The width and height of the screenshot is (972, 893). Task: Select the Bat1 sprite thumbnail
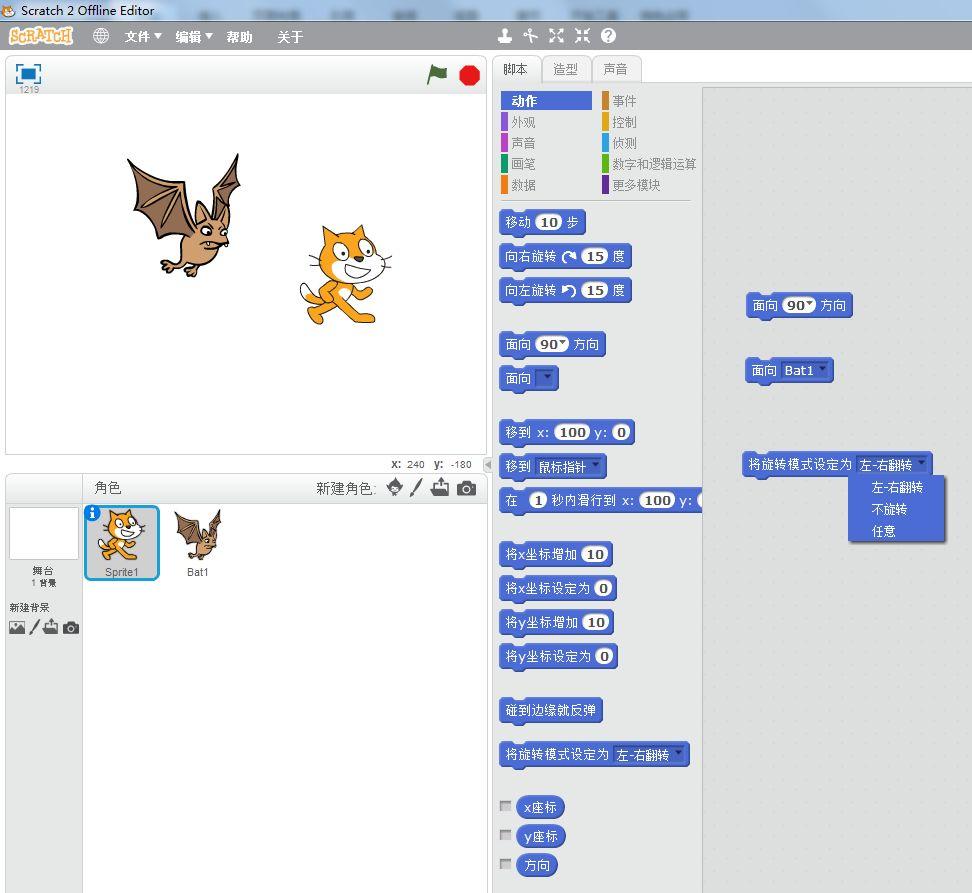[198, 543]
